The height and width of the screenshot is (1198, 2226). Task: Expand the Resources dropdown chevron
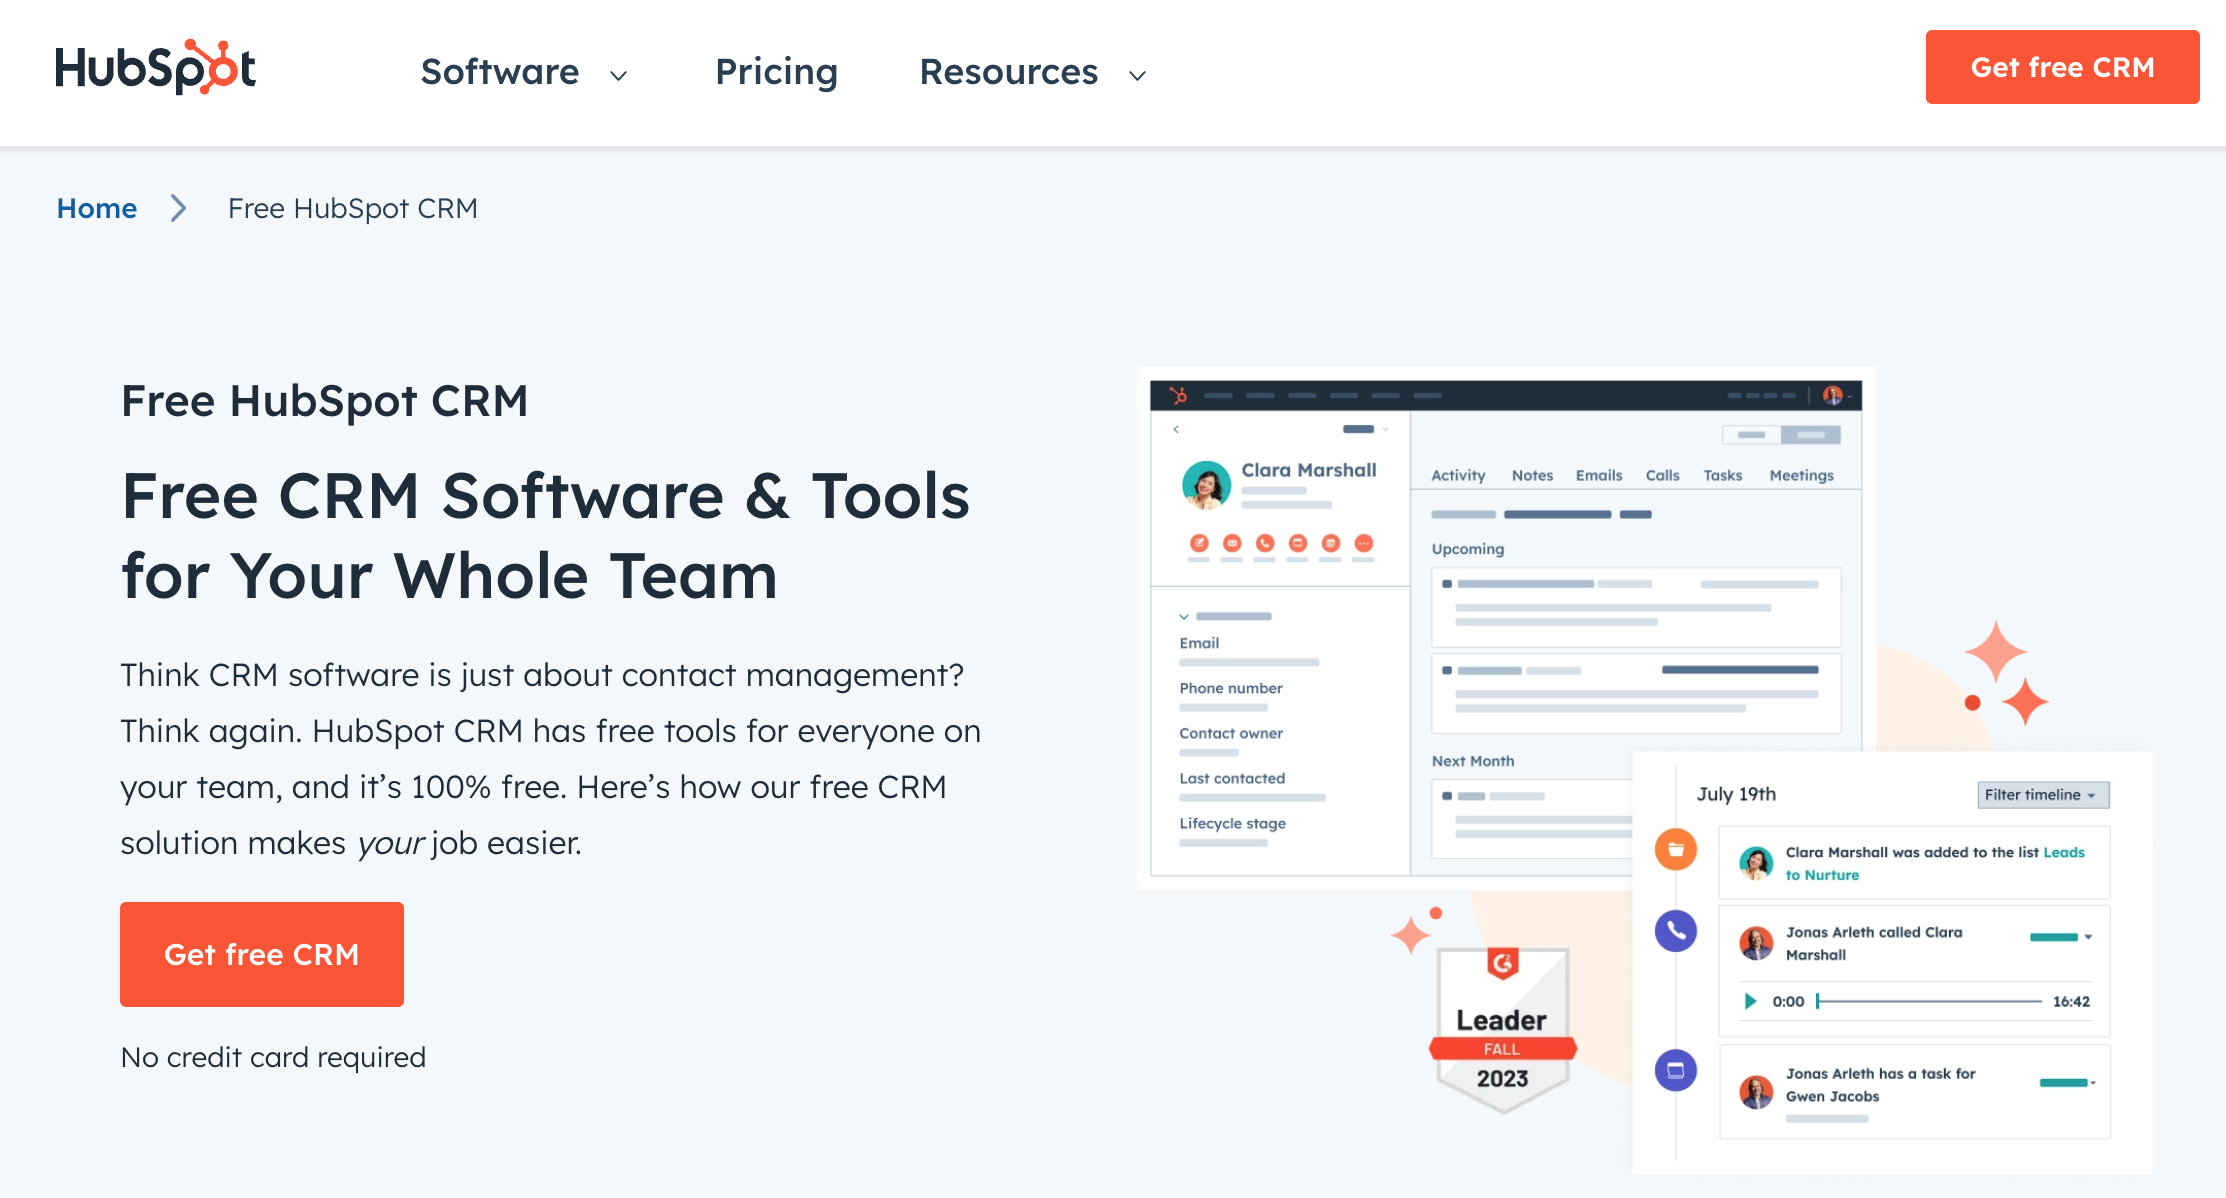pos(1137,75)
